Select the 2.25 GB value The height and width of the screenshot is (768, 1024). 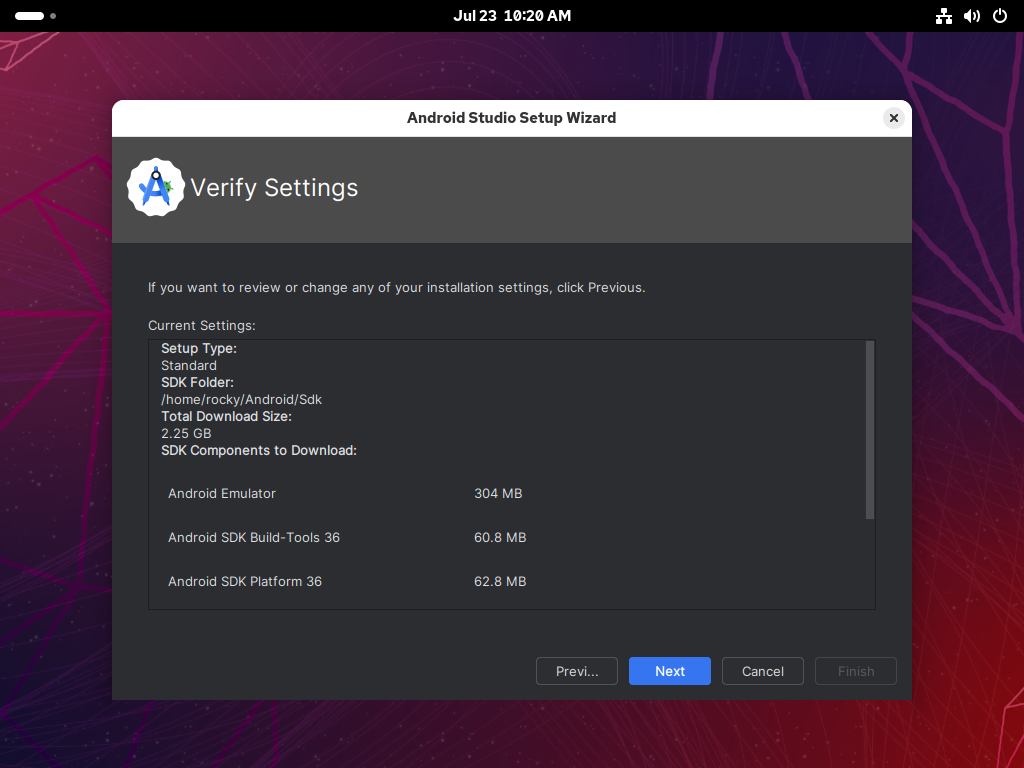point(186,434)
